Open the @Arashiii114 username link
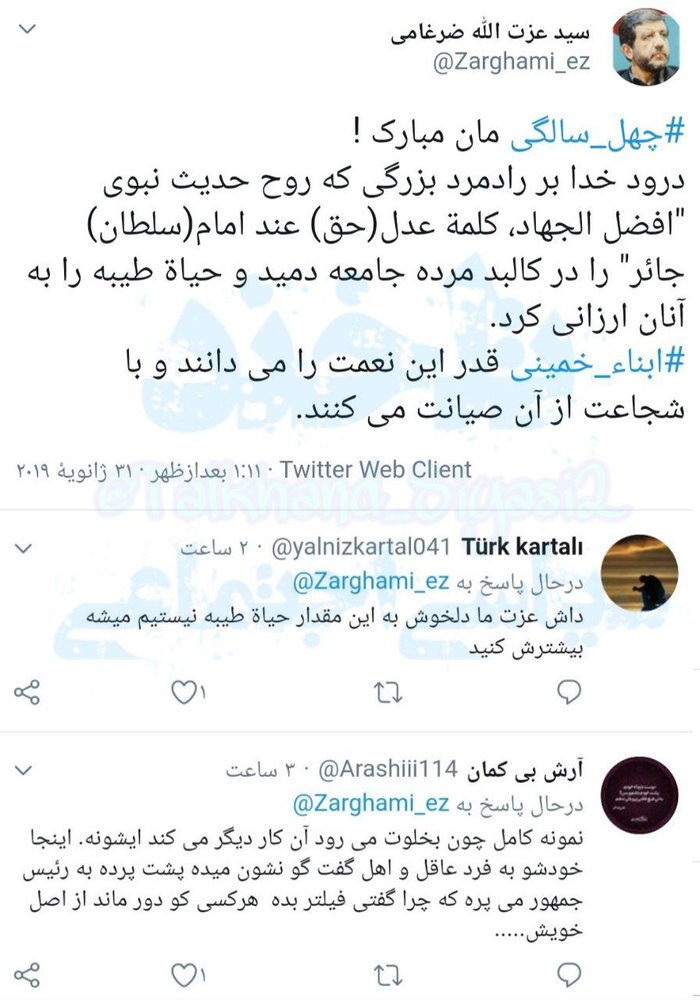The height and width of the screenshot is (1000, 700). pyautogui.click(x=388, y=770)
